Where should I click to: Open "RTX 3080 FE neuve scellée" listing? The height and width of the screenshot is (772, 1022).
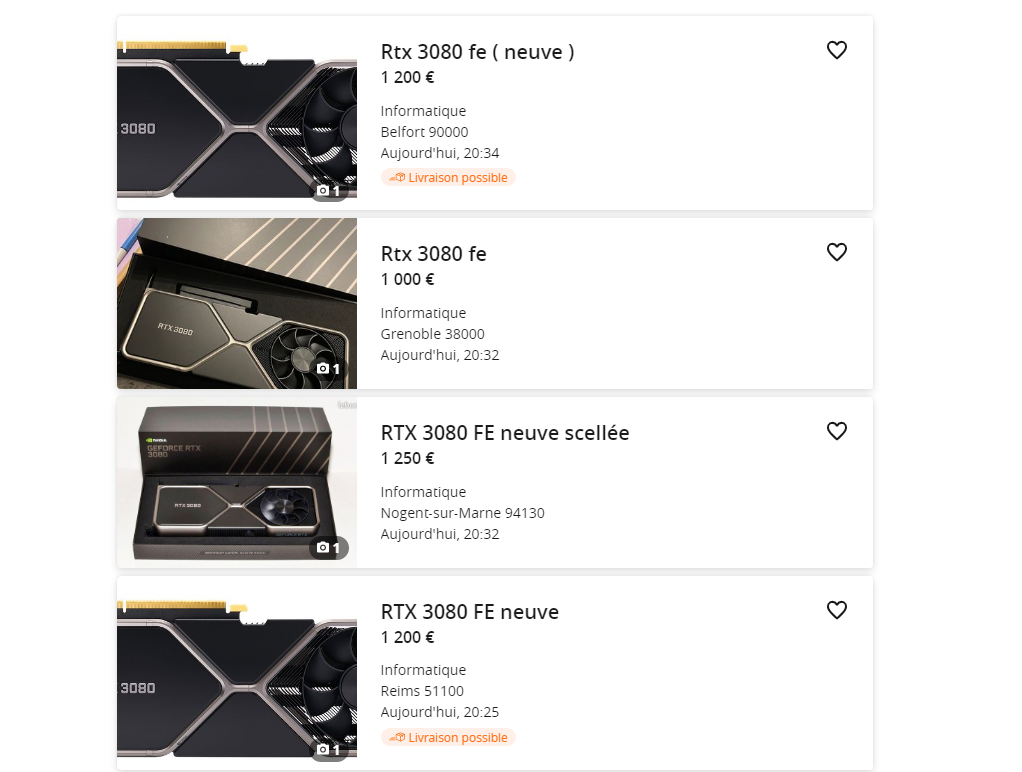pos(505,433)
